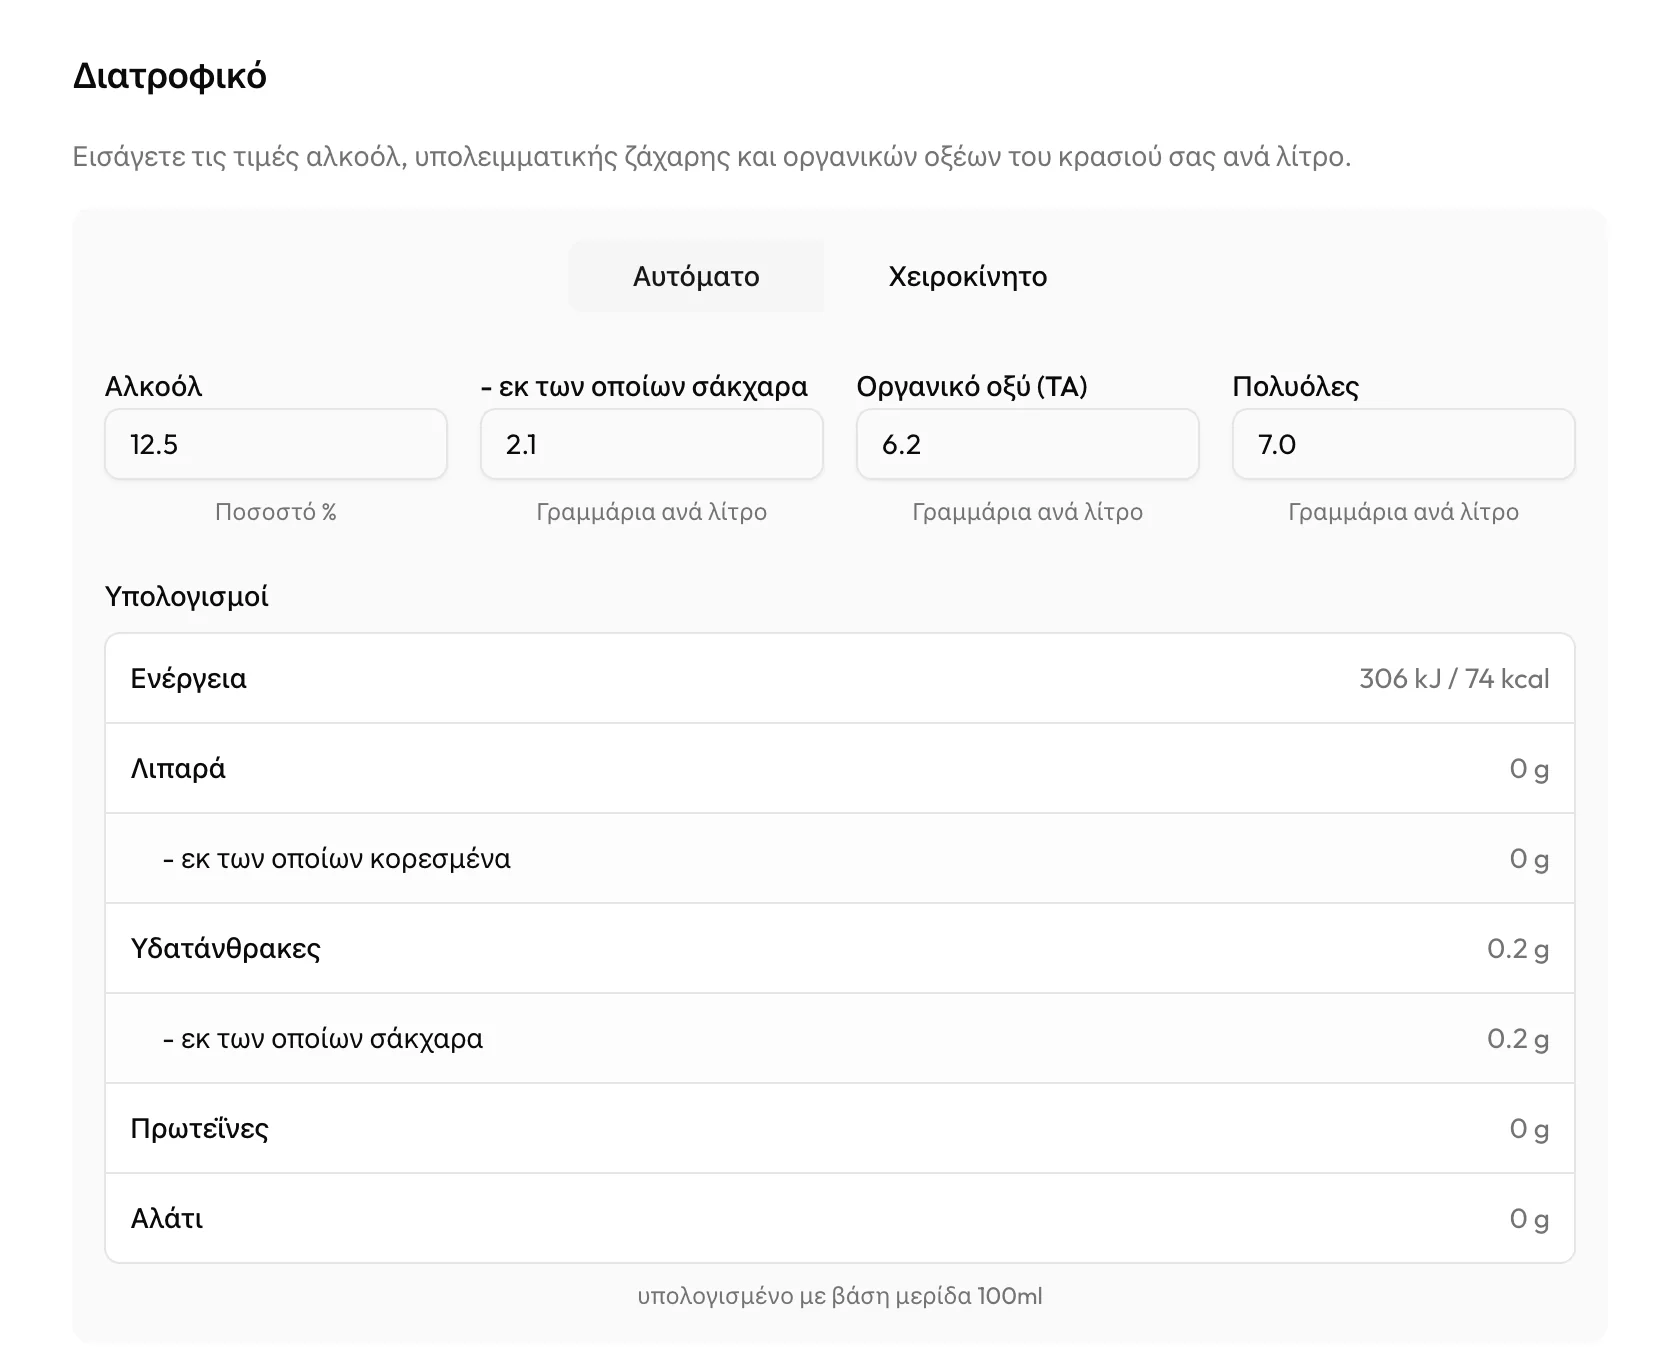The image size is (1680, 1370).
Task: Click the Αλάτι row label
Action: [x=167, y=1219]
